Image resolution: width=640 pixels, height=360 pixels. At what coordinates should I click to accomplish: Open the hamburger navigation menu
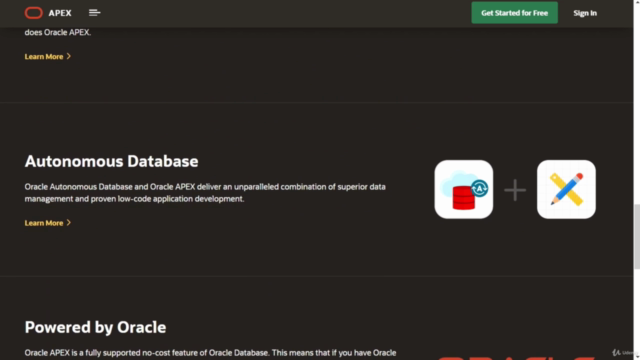tap(94, 13)
